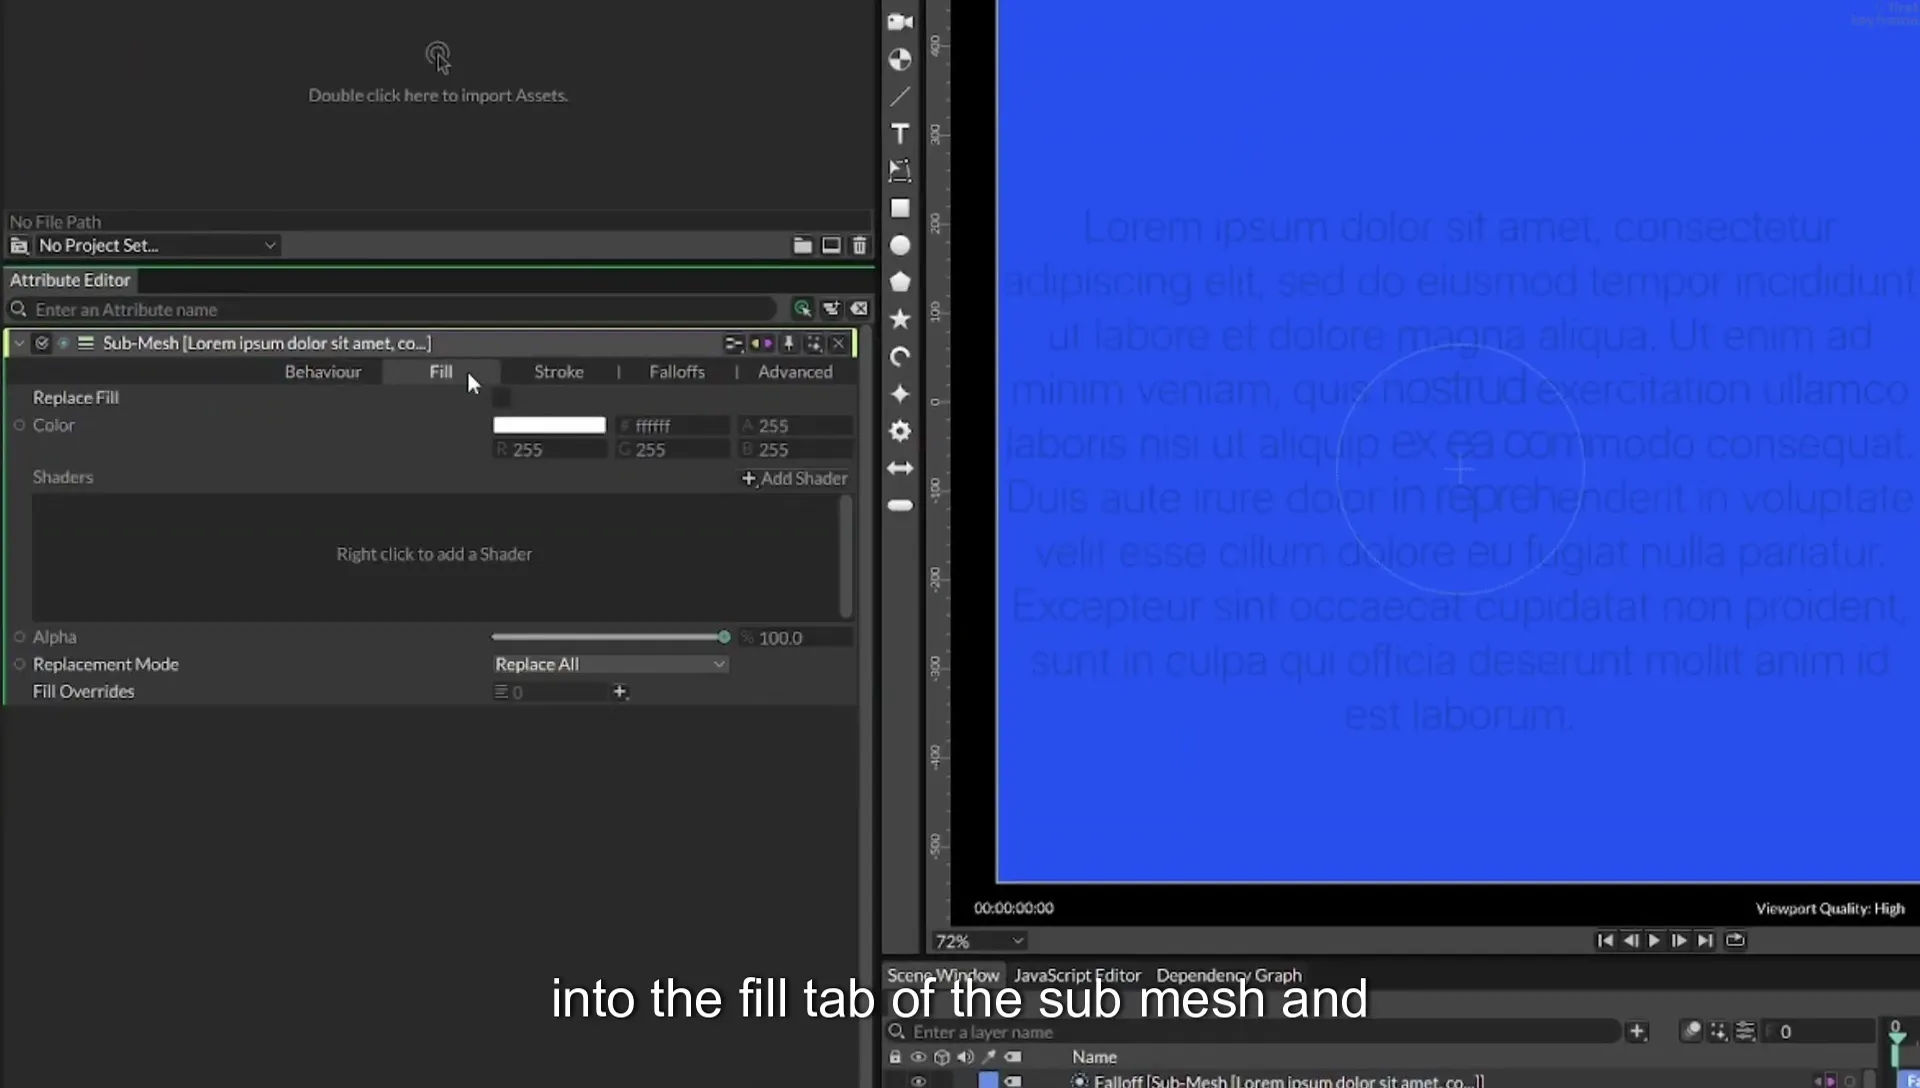The image size is (1920, 1088).
Task: Open the JavaScript Editor tab
Action: [1077, 975]
